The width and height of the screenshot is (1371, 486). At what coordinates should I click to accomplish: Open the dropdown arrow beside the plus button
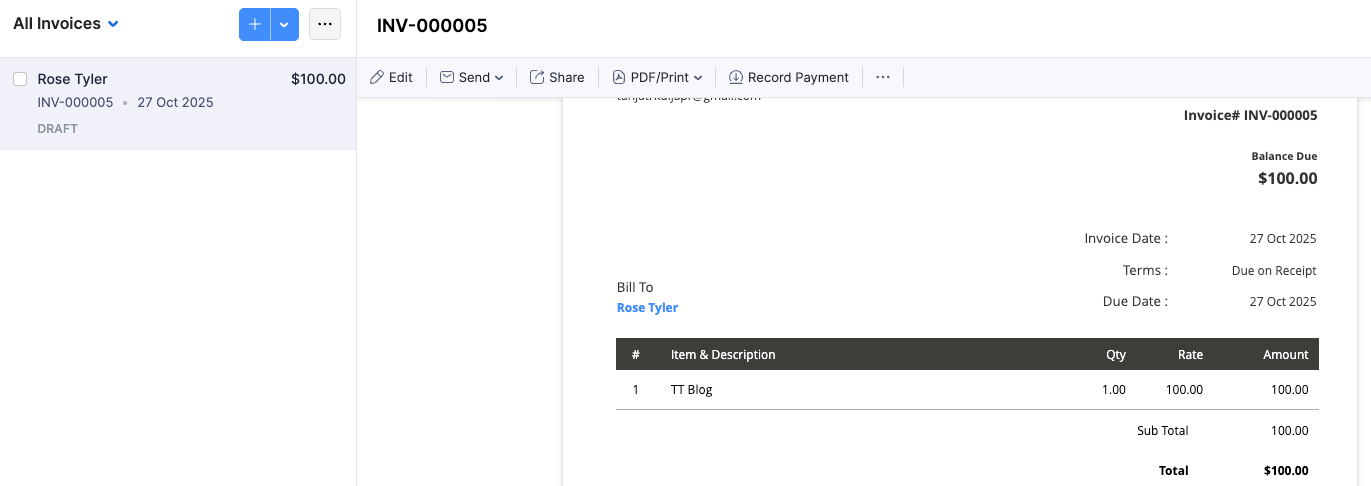285,24
